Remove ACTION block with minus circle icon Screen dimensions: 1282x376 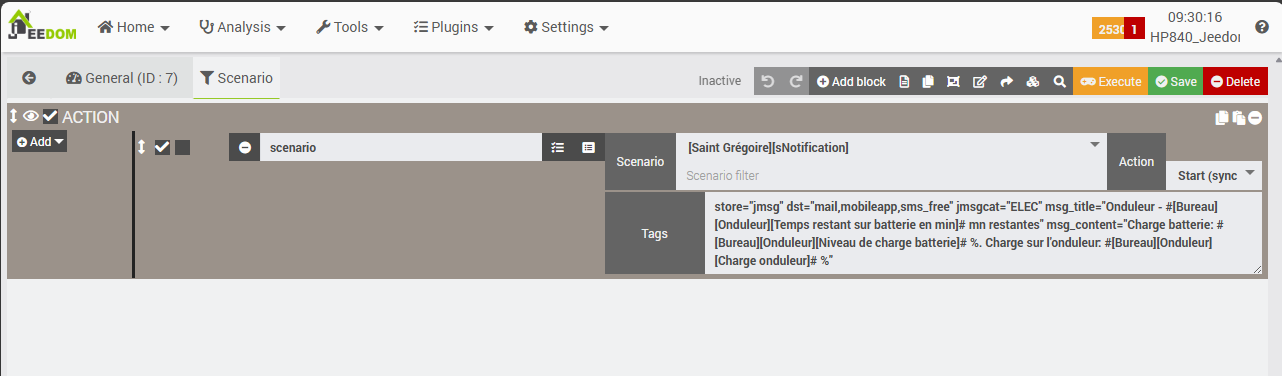point(1254,118)
